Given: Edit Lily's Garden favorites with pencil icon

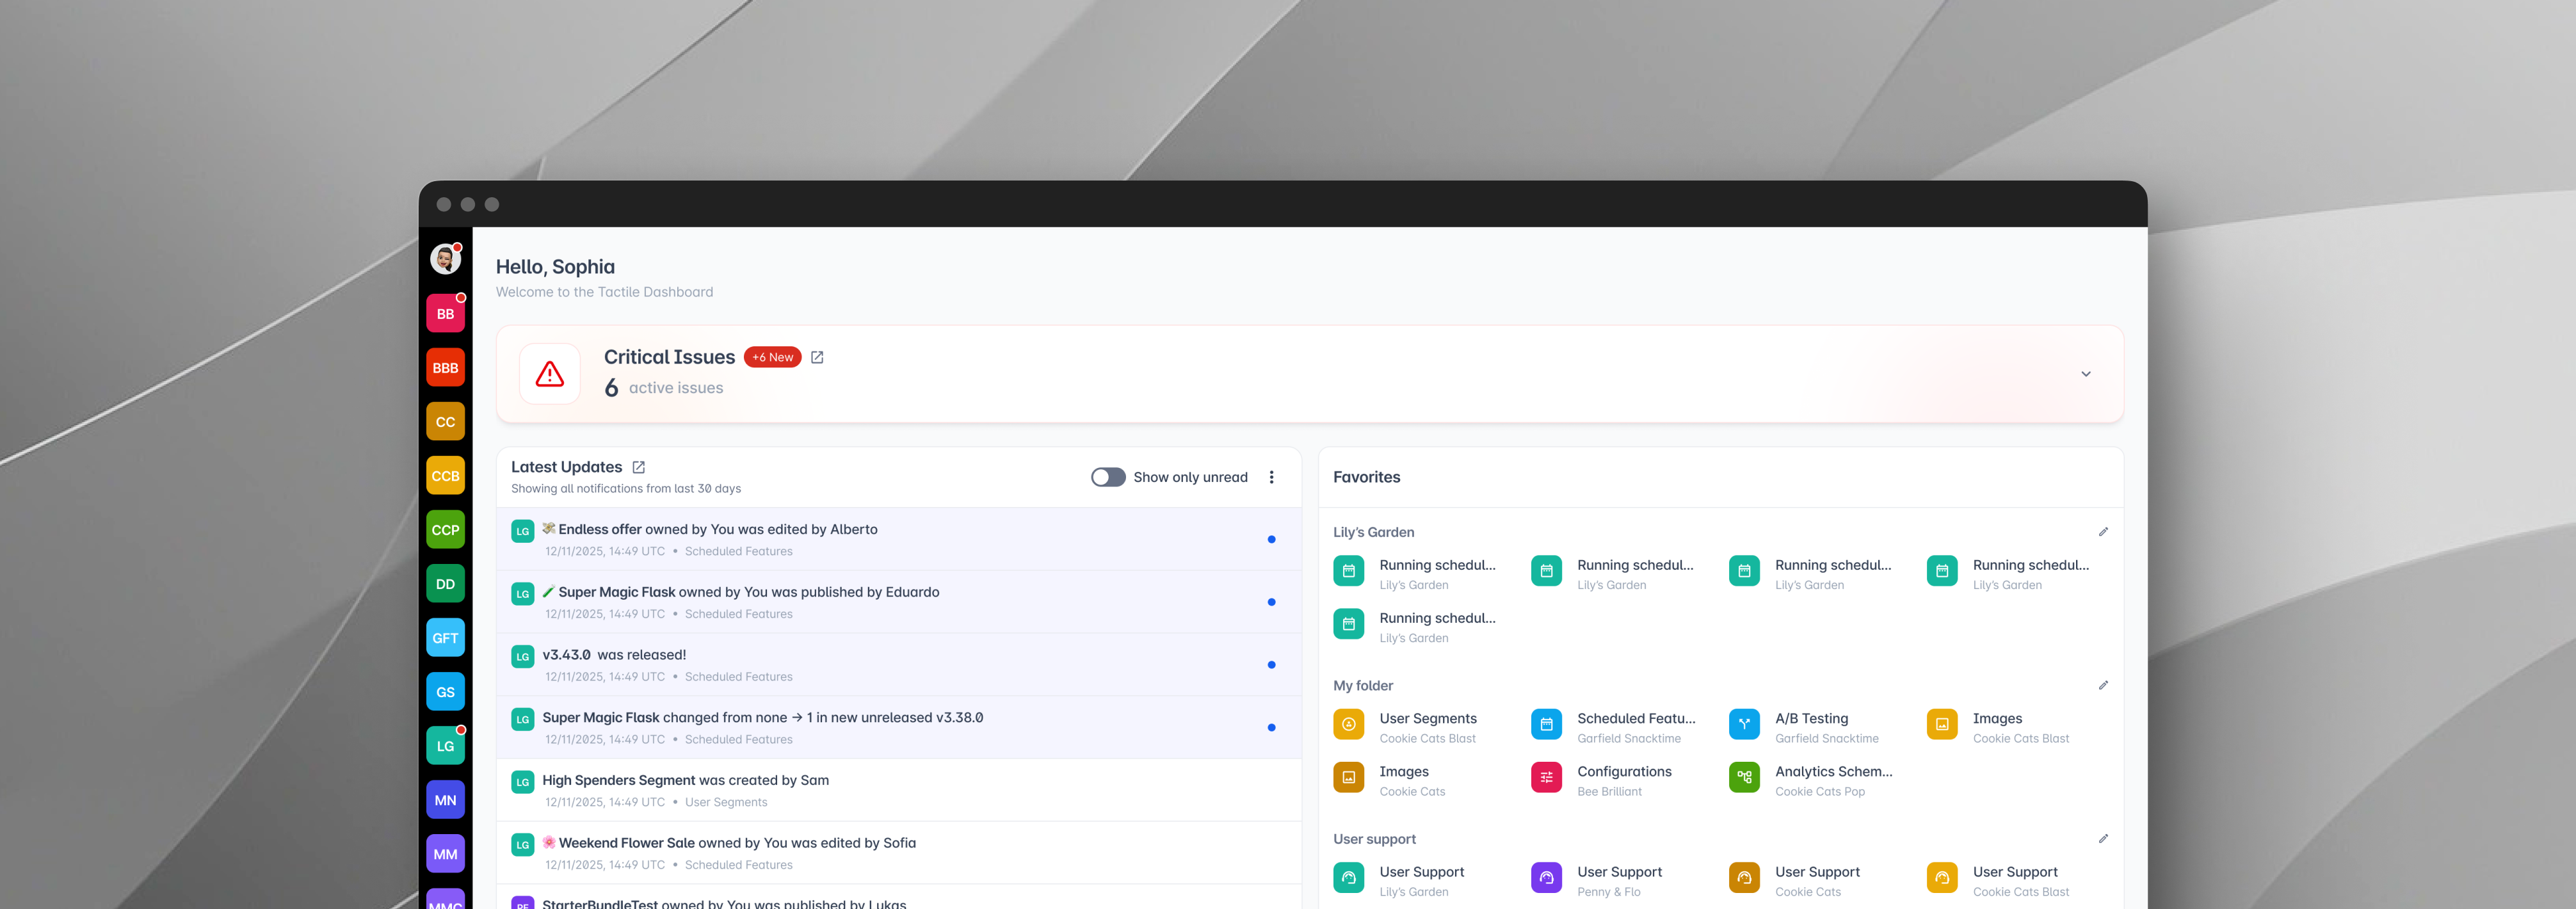Looking at the screenshot, I should 2103,532.
